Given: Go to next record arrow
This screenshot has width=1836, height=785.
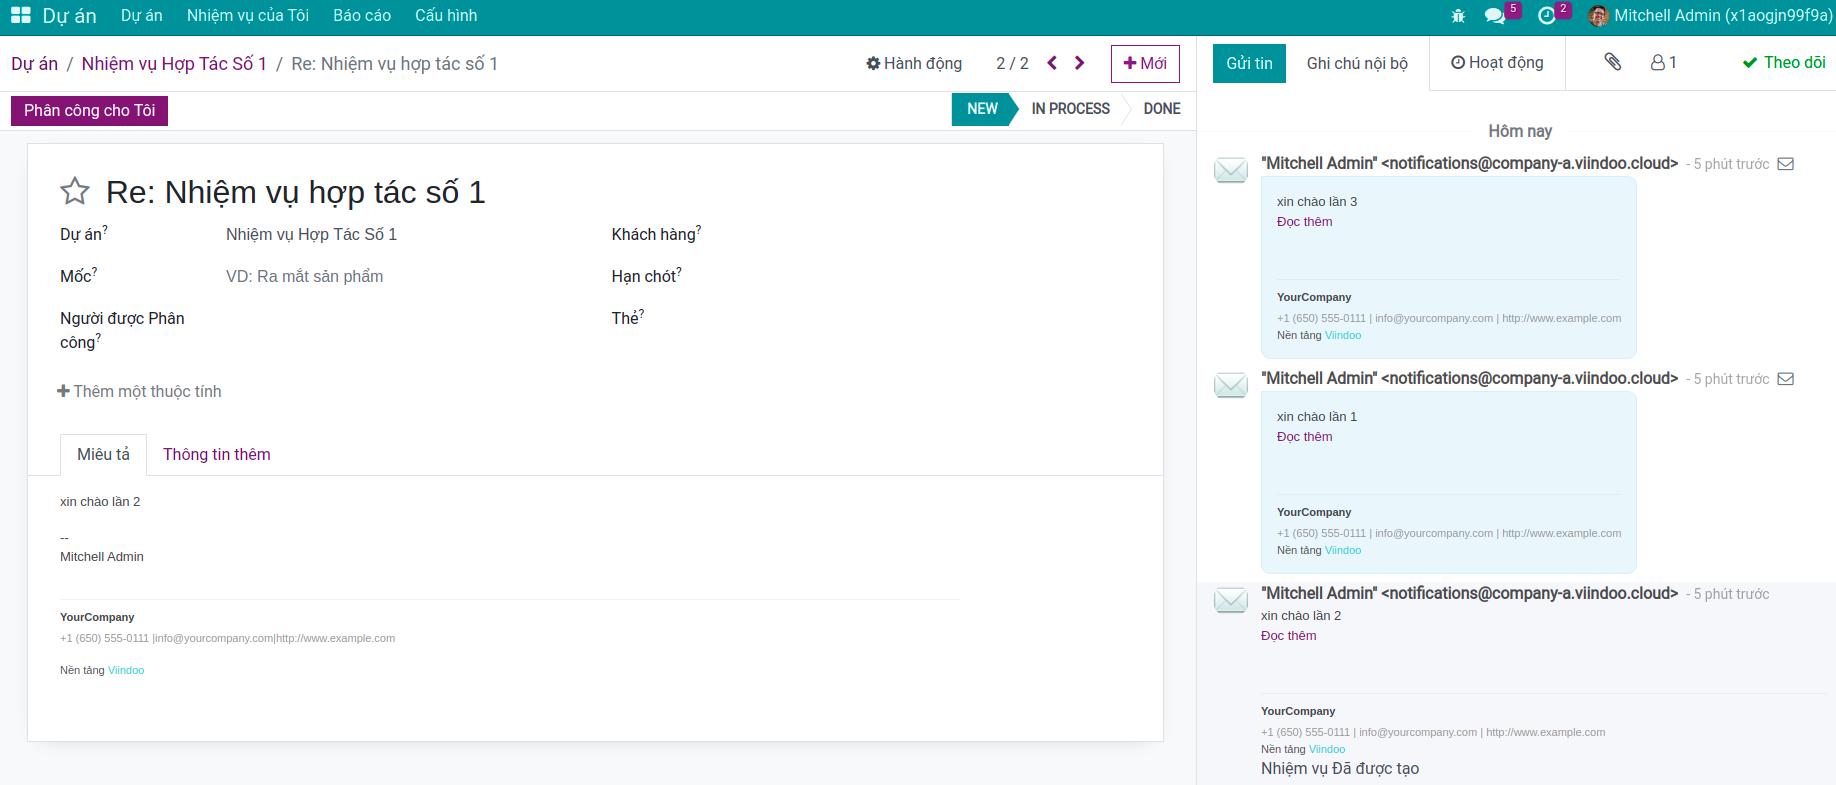Looking at the screenshot, I should coord(1079,63).
